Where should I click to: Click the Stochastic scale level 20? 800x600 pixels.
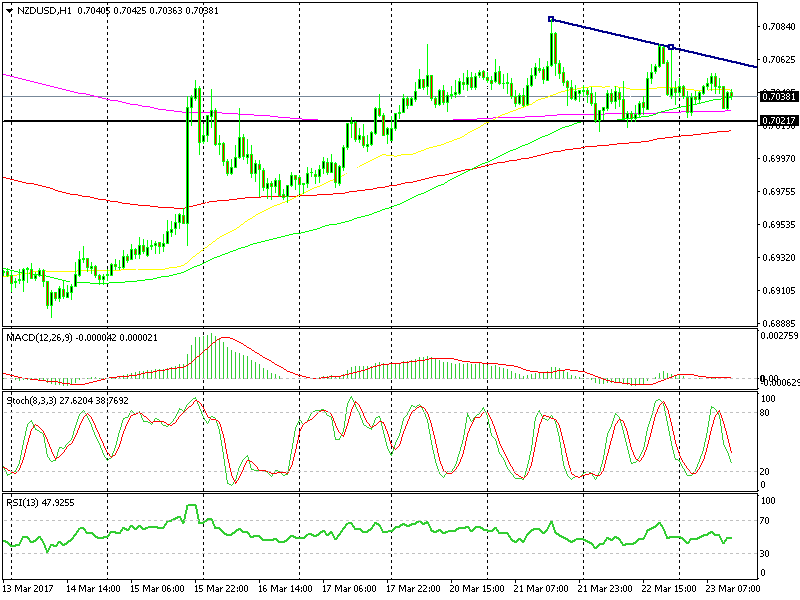765,472
